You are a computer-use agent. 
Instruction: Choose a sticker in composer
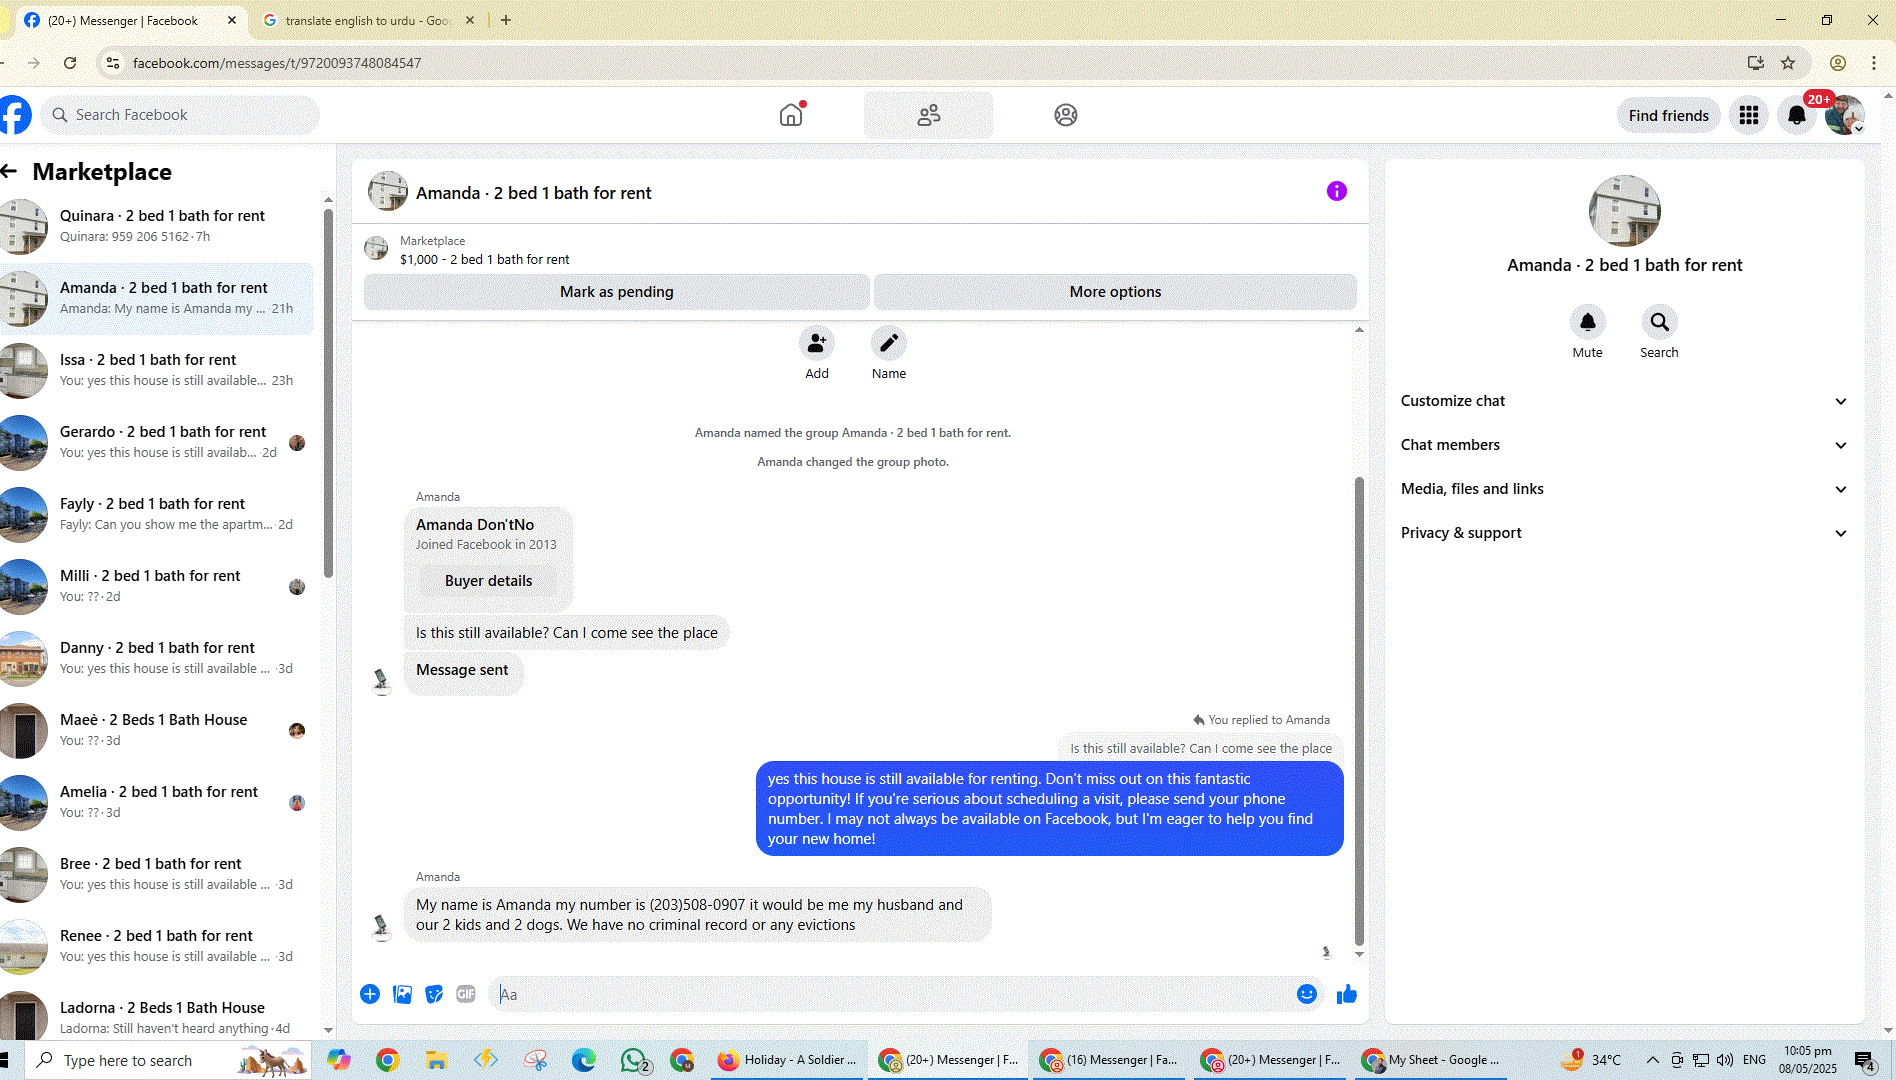(x=434, y=994)
